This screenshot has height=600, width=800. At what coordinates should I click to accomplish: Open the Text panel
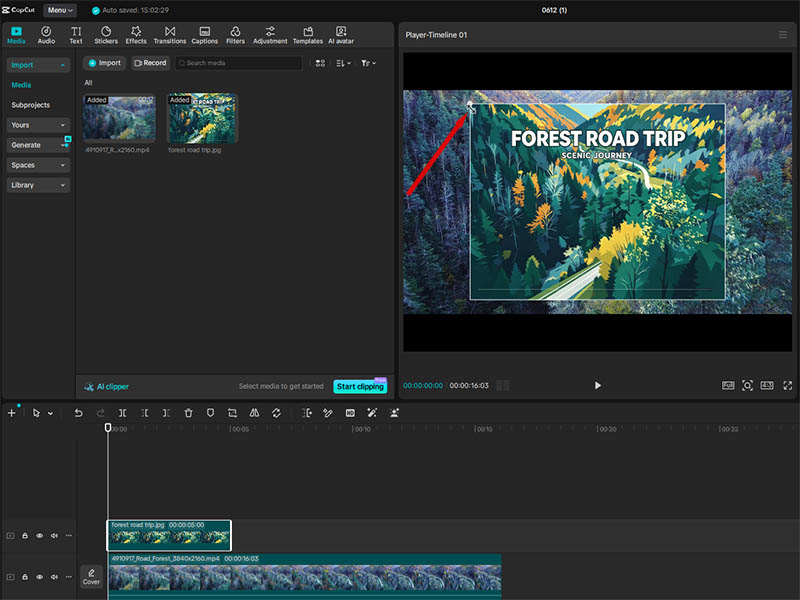[x=76, y=35]
